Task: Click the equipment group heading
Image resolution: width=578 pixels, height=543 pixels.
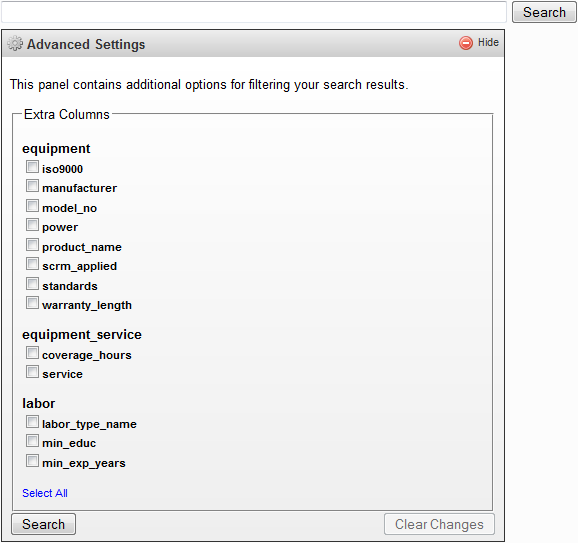Action: click(56, 149)
